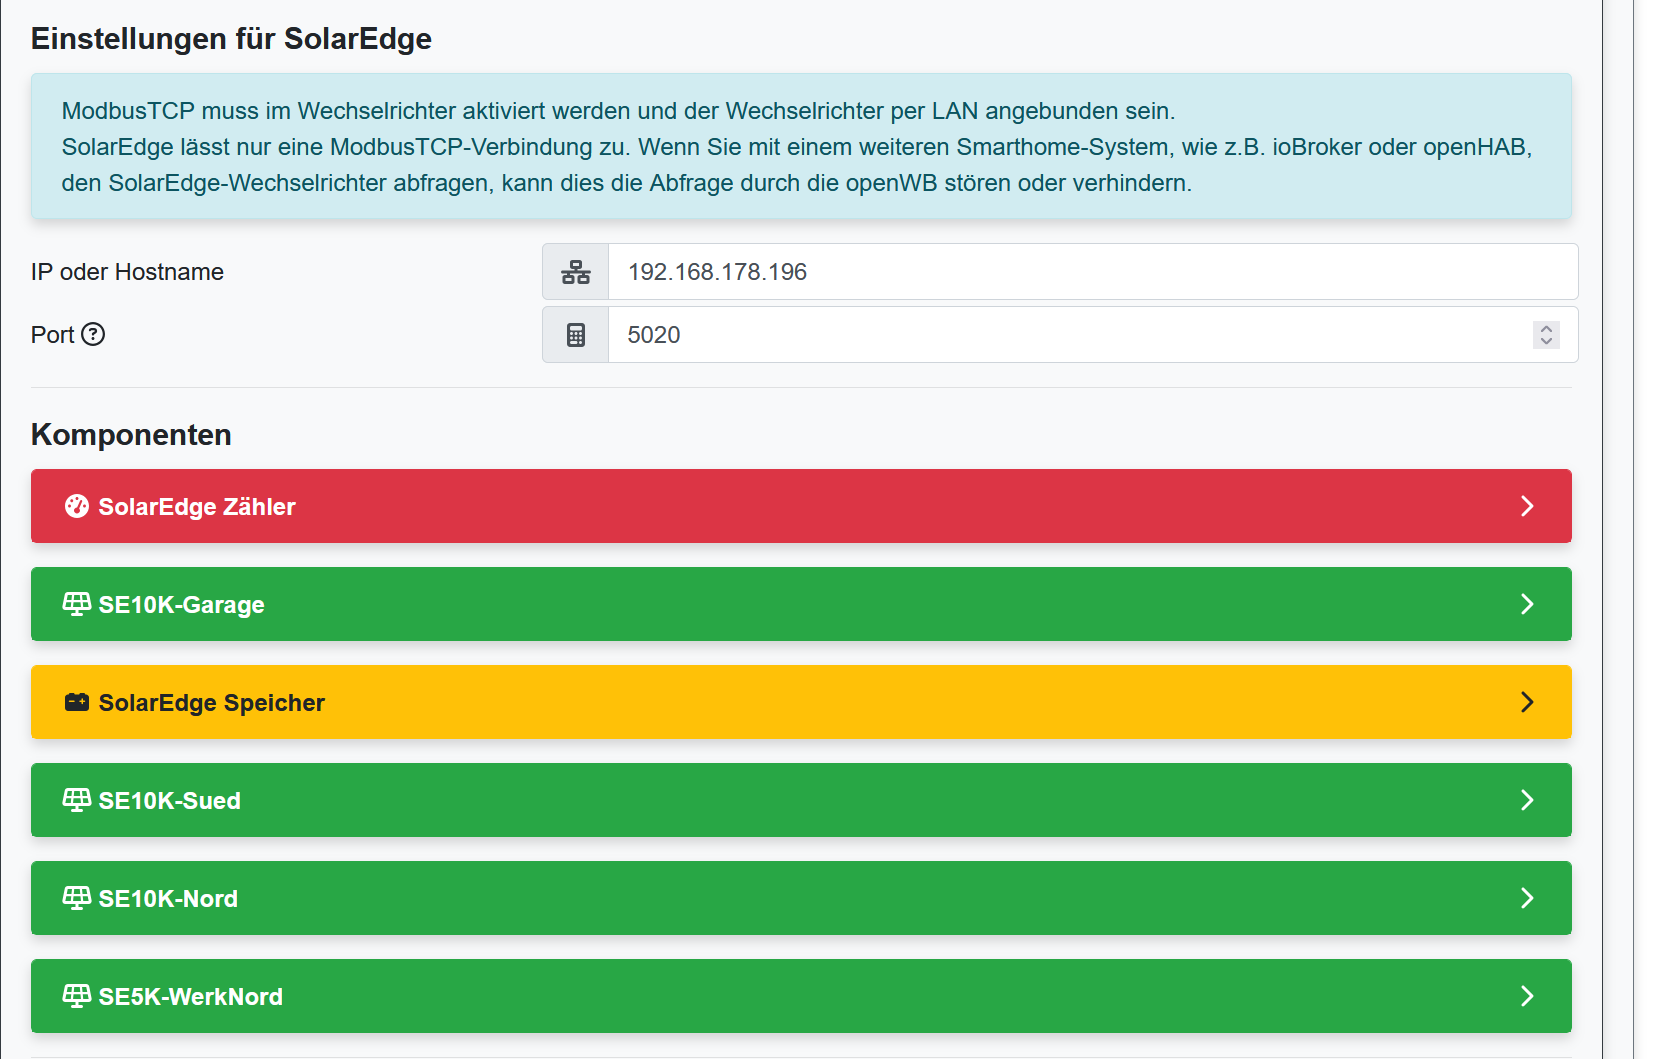Click the gauge icon on SolarEdge Zähler
This screenshot has width=1659, height=1059.
pos(77,506)
